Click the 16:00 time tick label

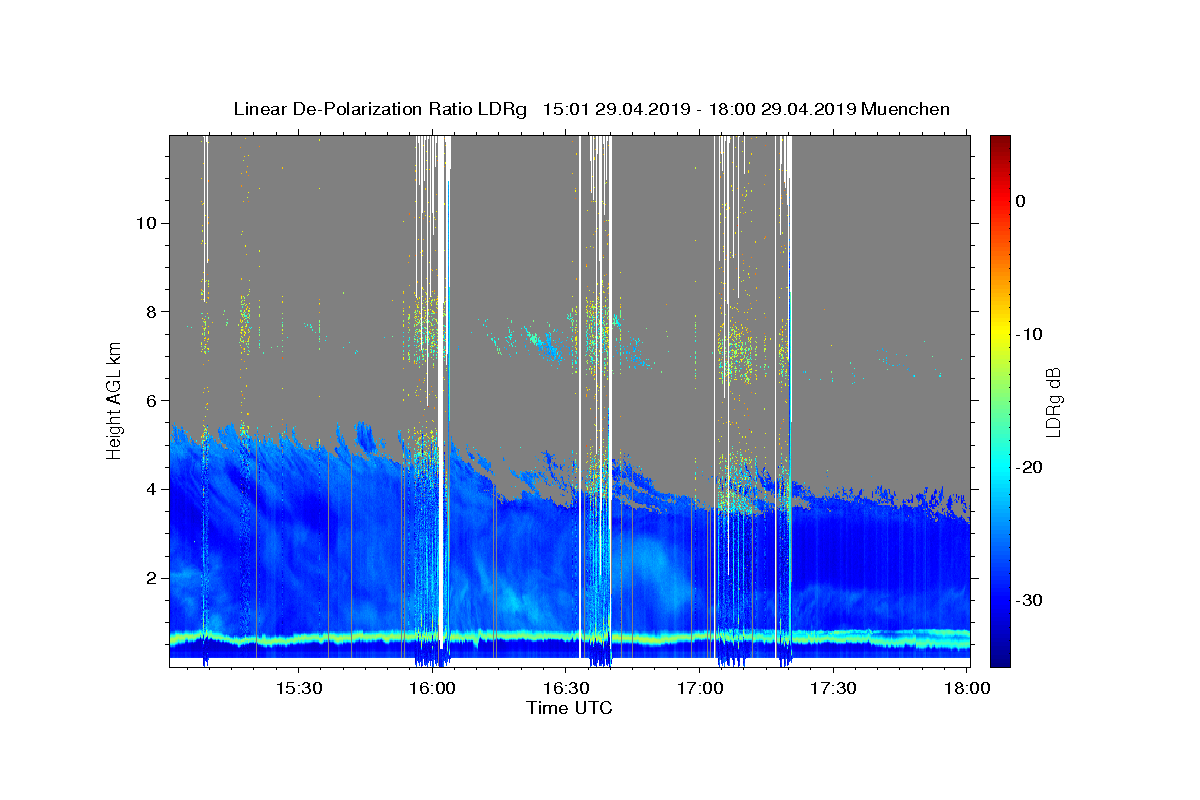tap(432, 688)
